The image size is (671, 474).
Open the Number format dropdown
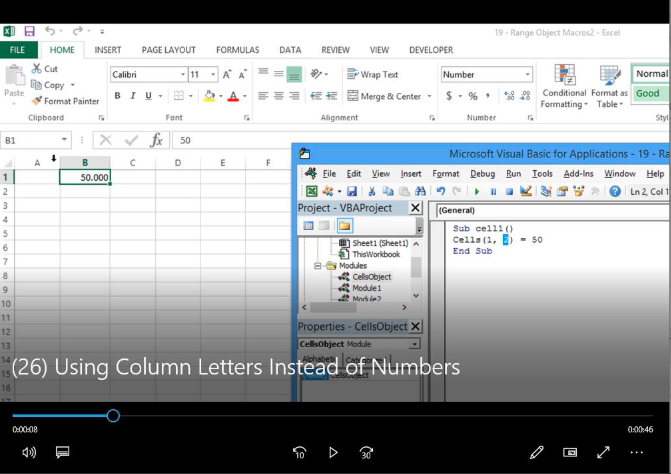pyautogui.click(x=528, y=74)
